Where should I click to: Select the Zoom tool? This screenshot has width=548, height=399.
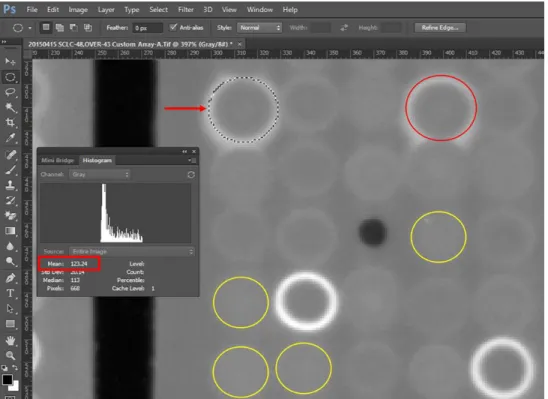(10, 356)
